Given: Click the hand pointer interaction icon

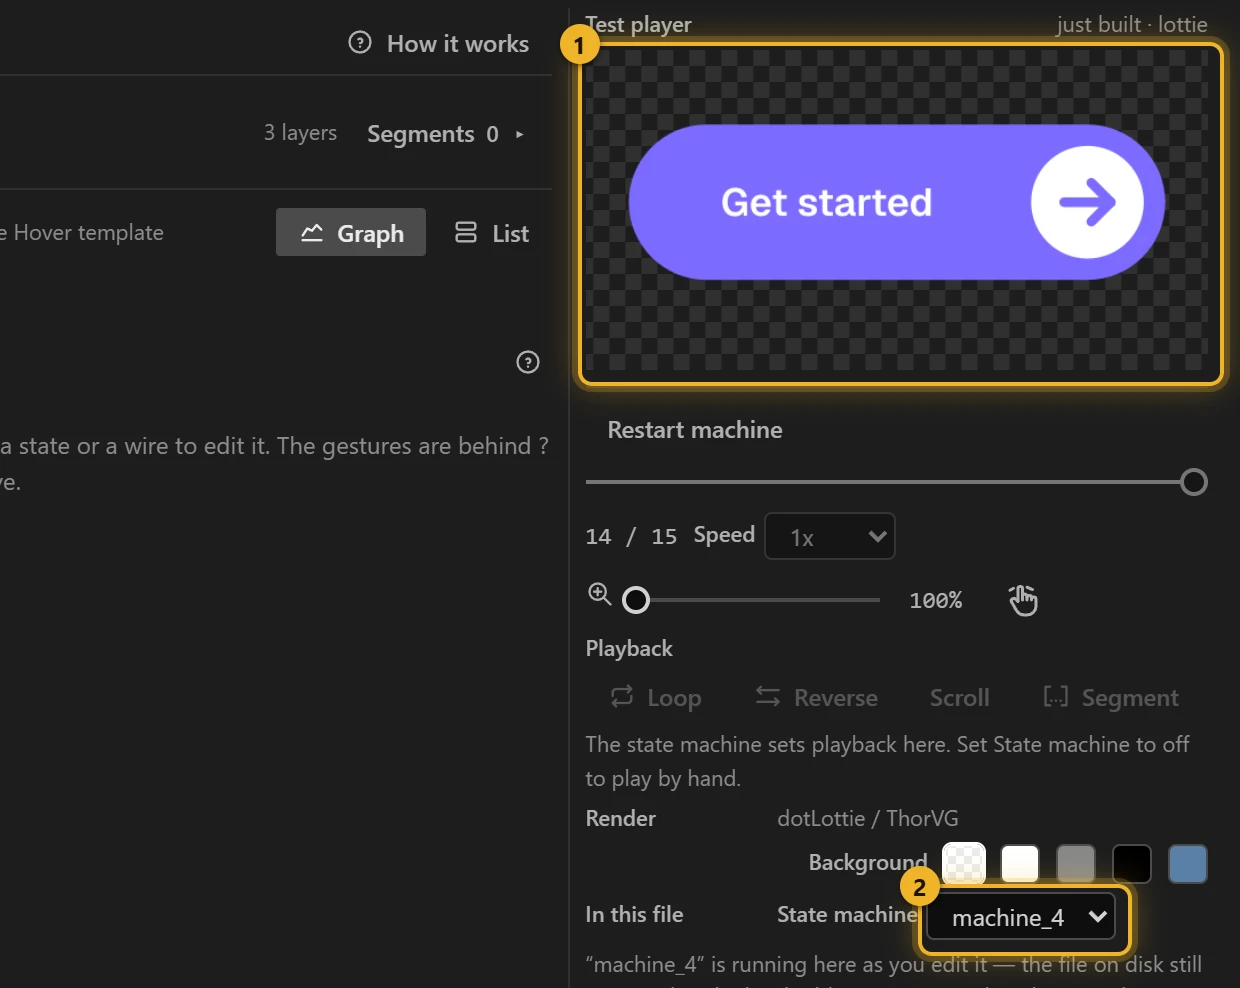Looking at the screenshot, I should click(1023, 600).
